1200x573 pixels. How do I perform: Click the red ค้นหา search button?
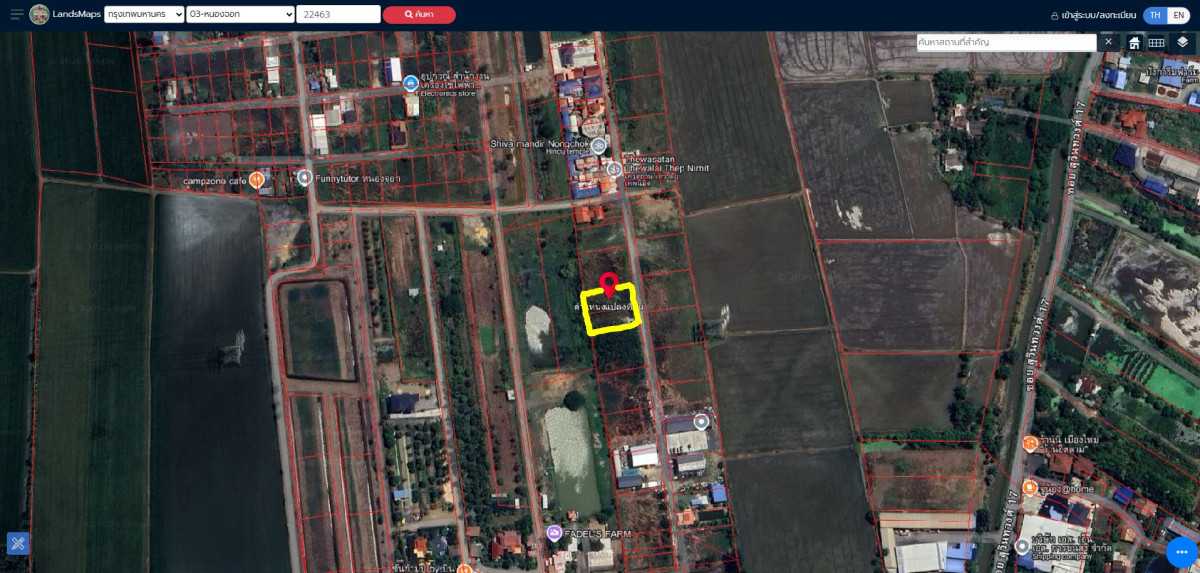(419, 14)
